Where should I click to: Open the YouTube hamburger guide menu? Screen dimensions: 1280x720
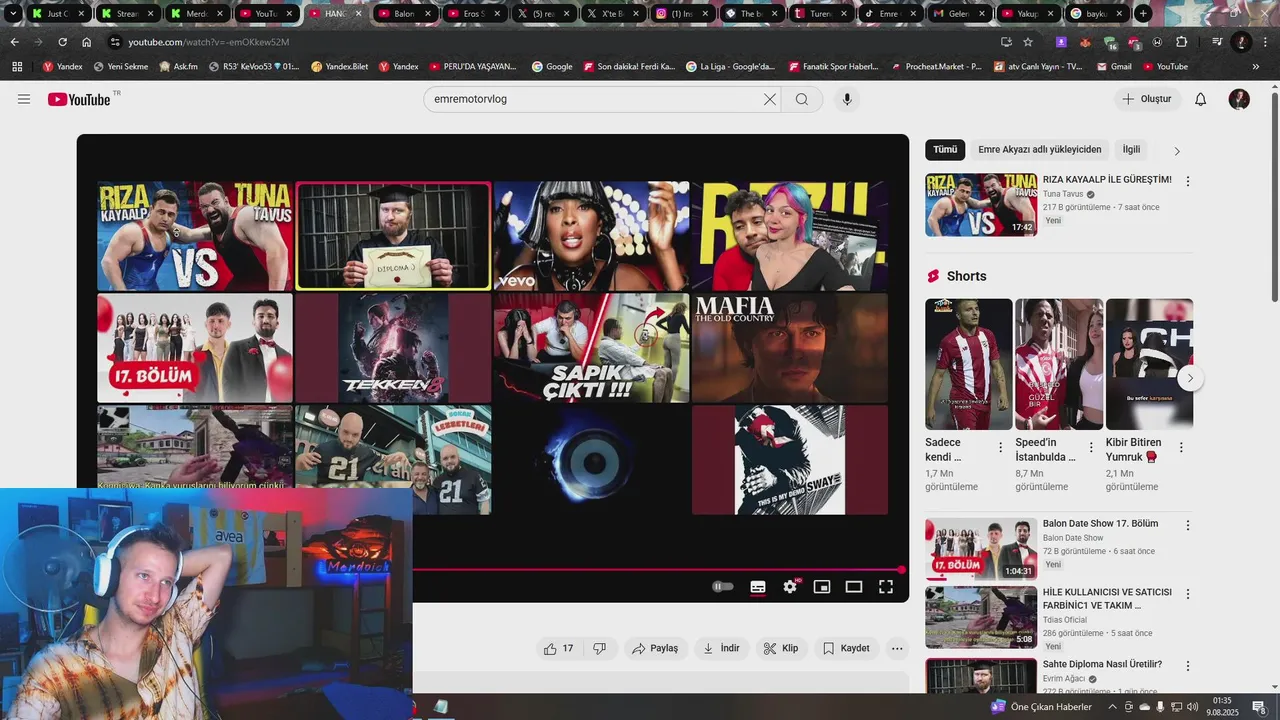[x=24, y=99]
